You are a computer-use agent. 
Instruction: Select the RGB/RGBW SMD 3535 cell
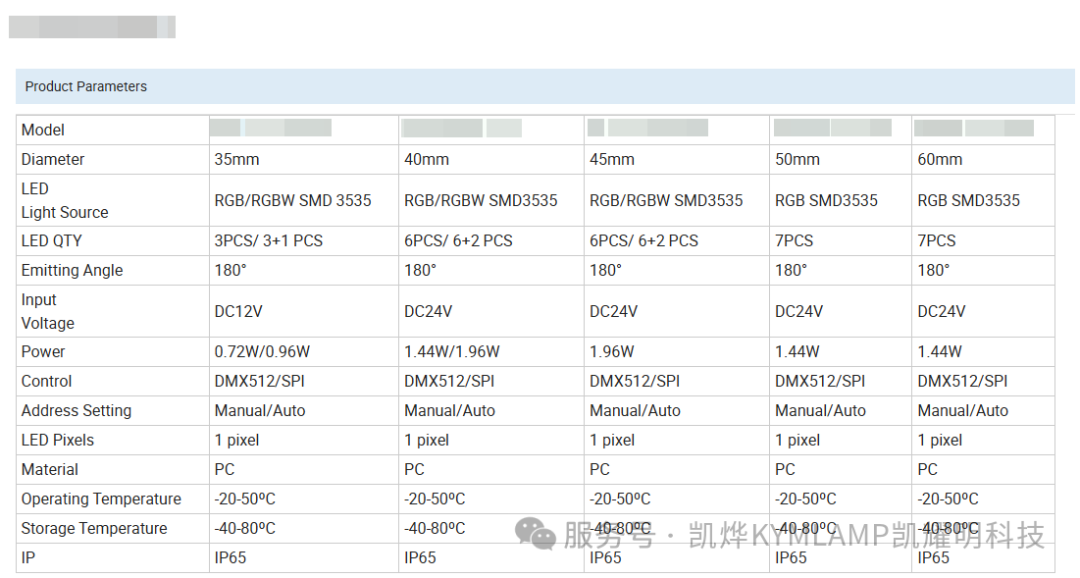click(x=304, y=200)
